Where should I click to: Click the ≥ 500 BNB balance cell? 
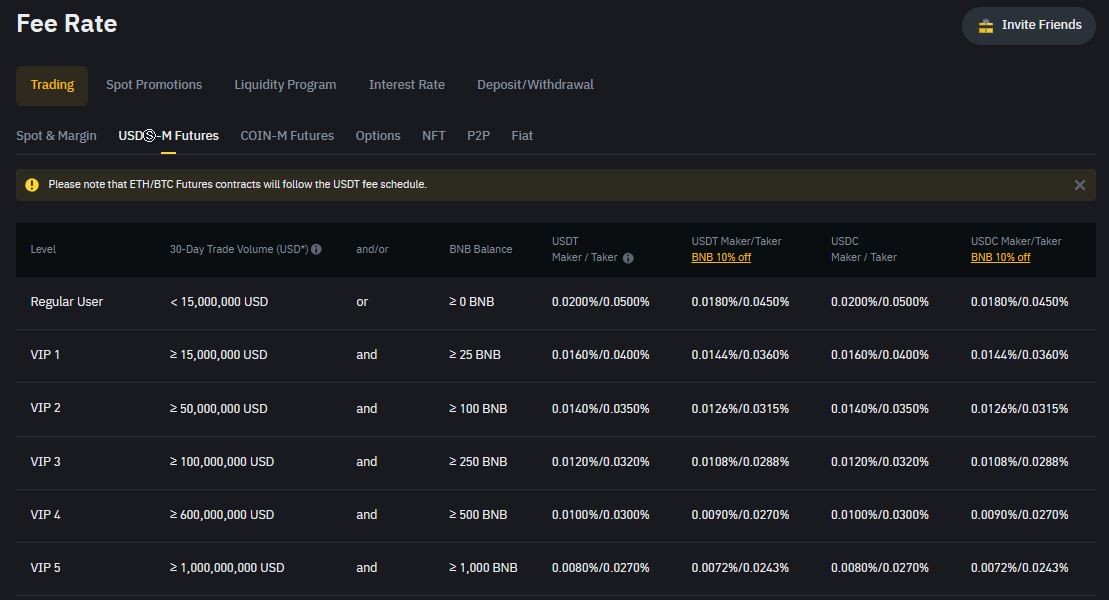[478, 515]
